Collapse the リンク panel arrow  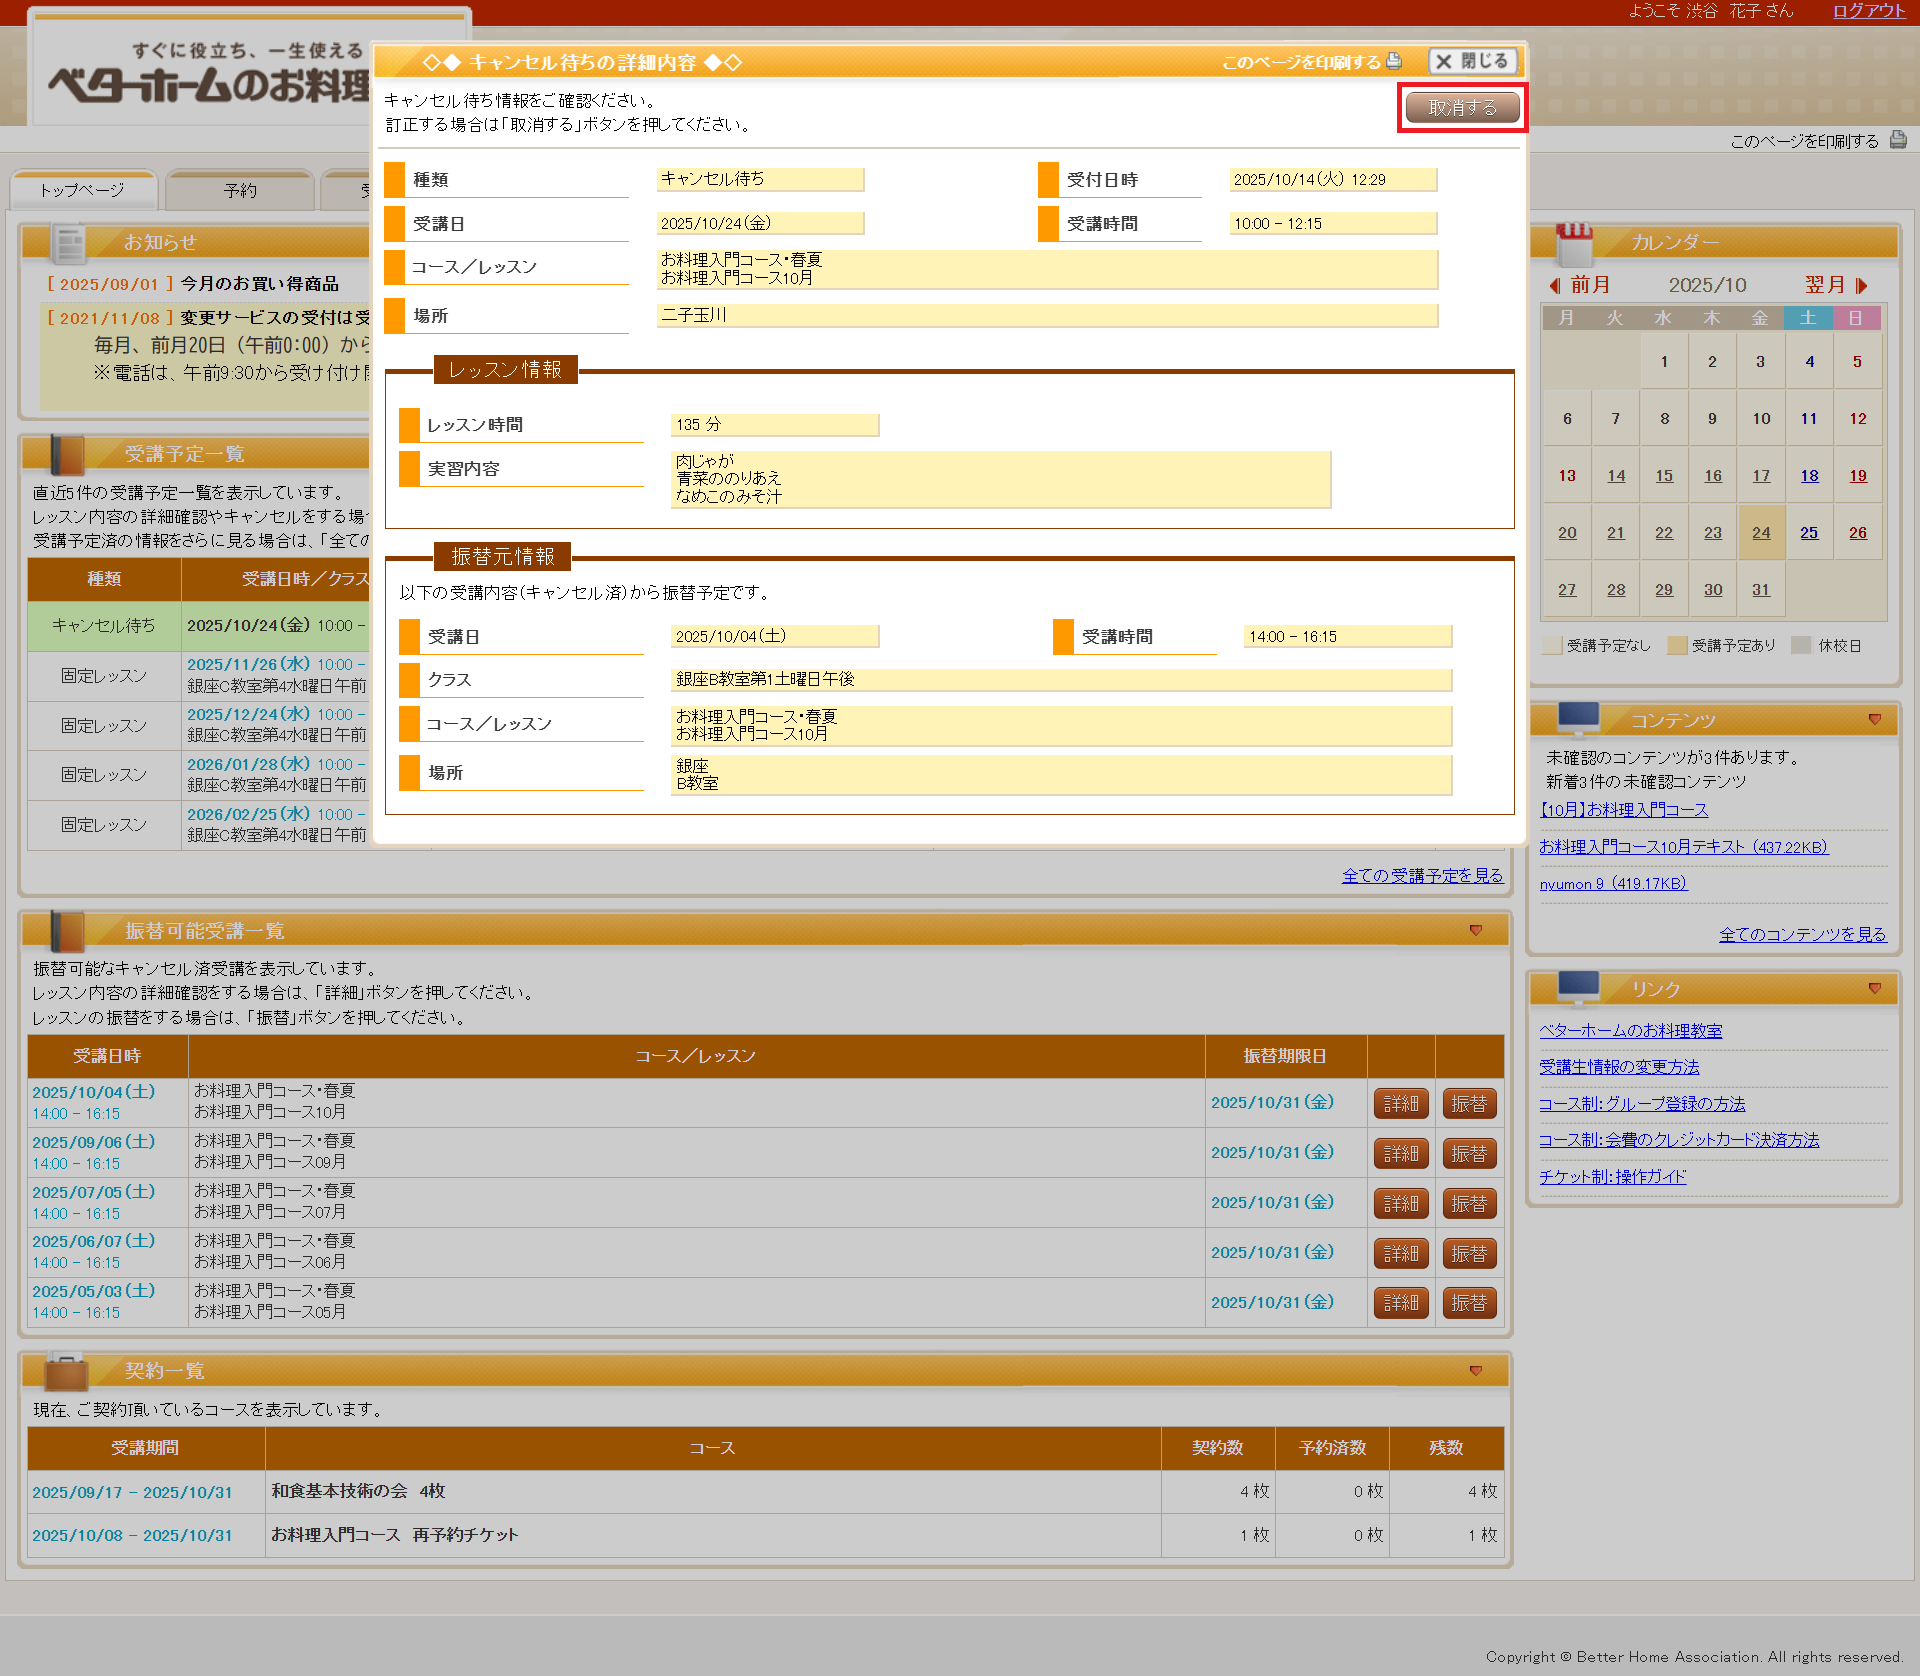(x=1874, y=989)
